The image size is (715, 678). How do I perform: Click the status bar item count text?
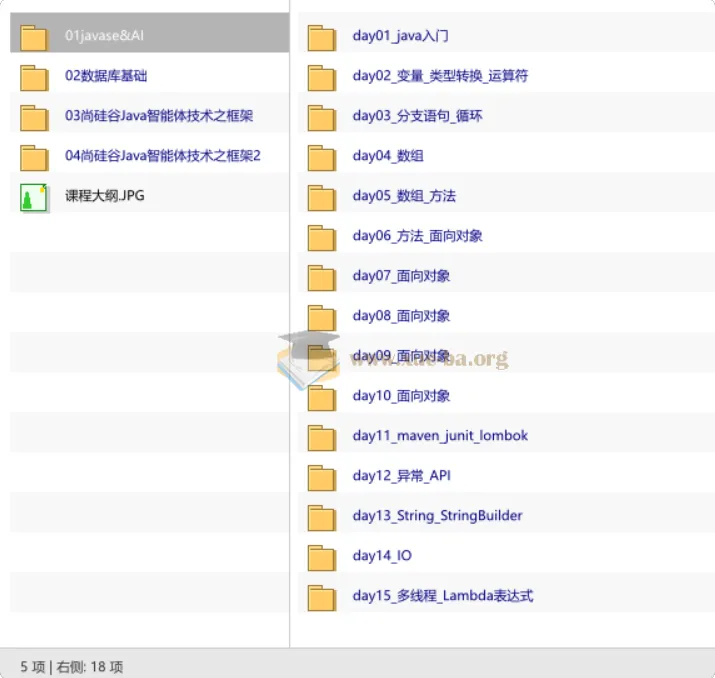[x=72, y=667]
